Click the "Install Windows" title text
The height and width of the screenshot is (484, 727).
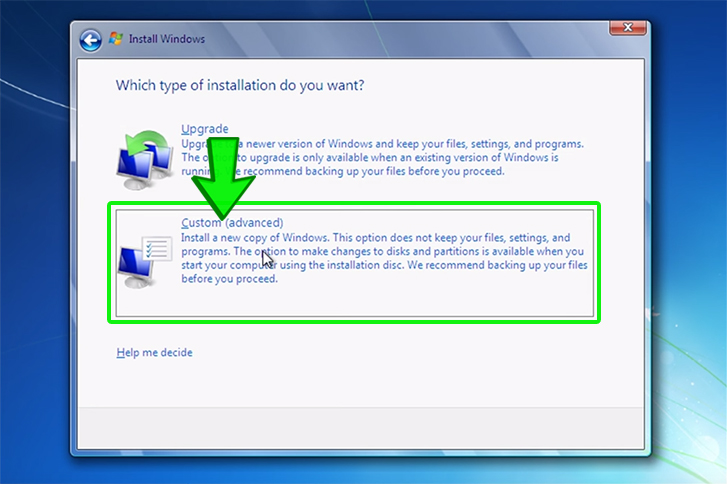(x=167, y=39)
